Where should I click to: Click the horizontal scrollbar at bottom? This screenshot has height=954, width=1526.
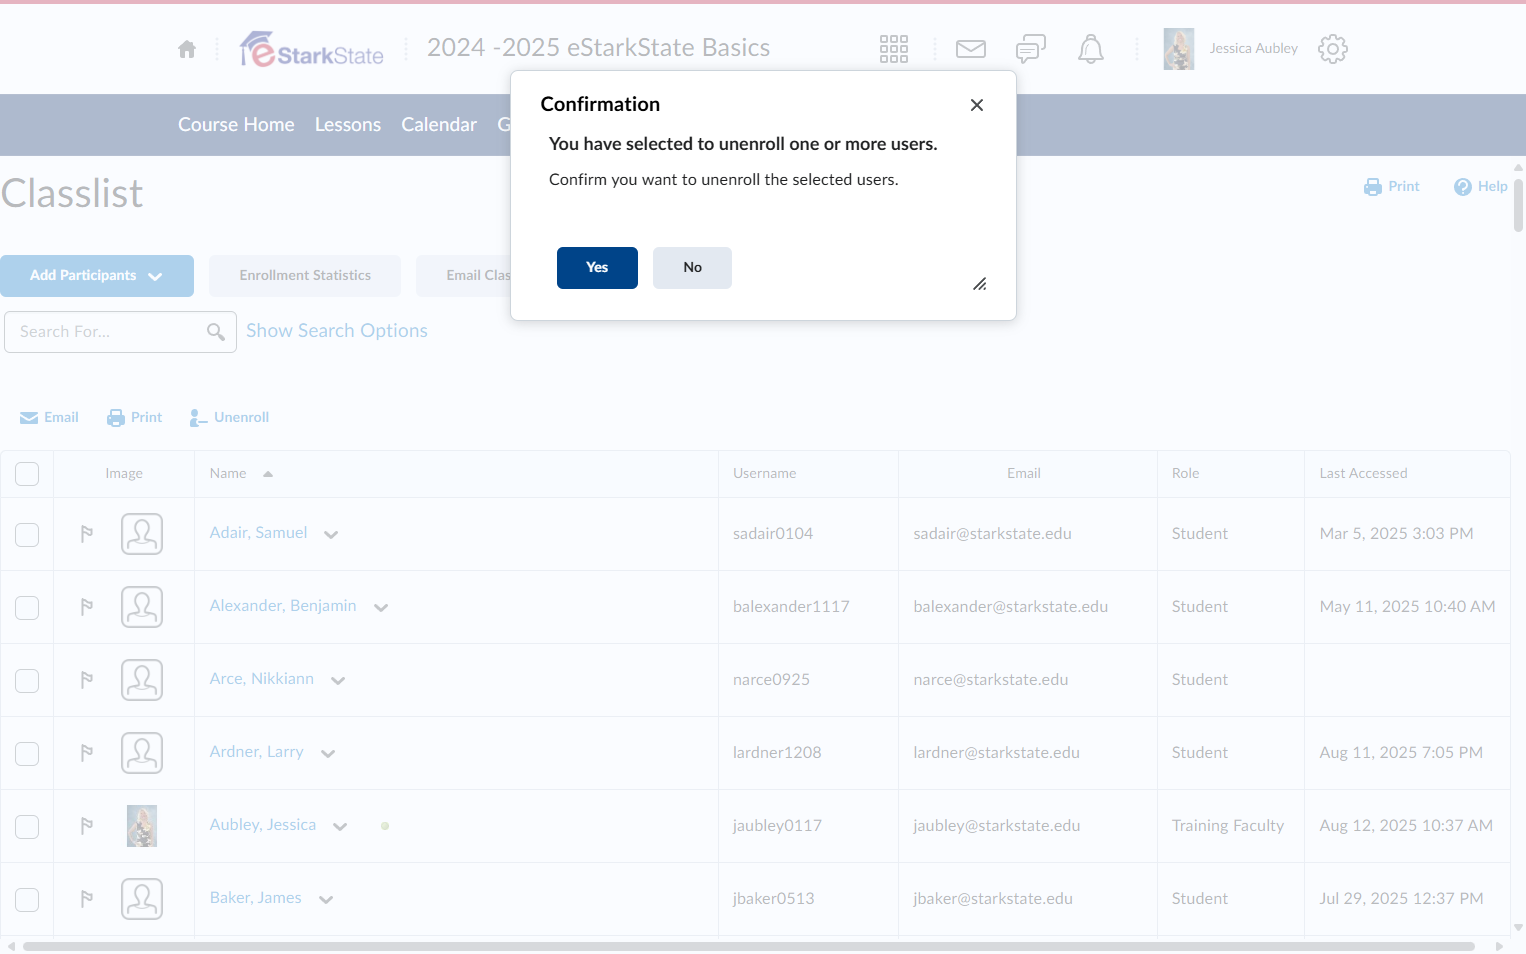(748, 946)
